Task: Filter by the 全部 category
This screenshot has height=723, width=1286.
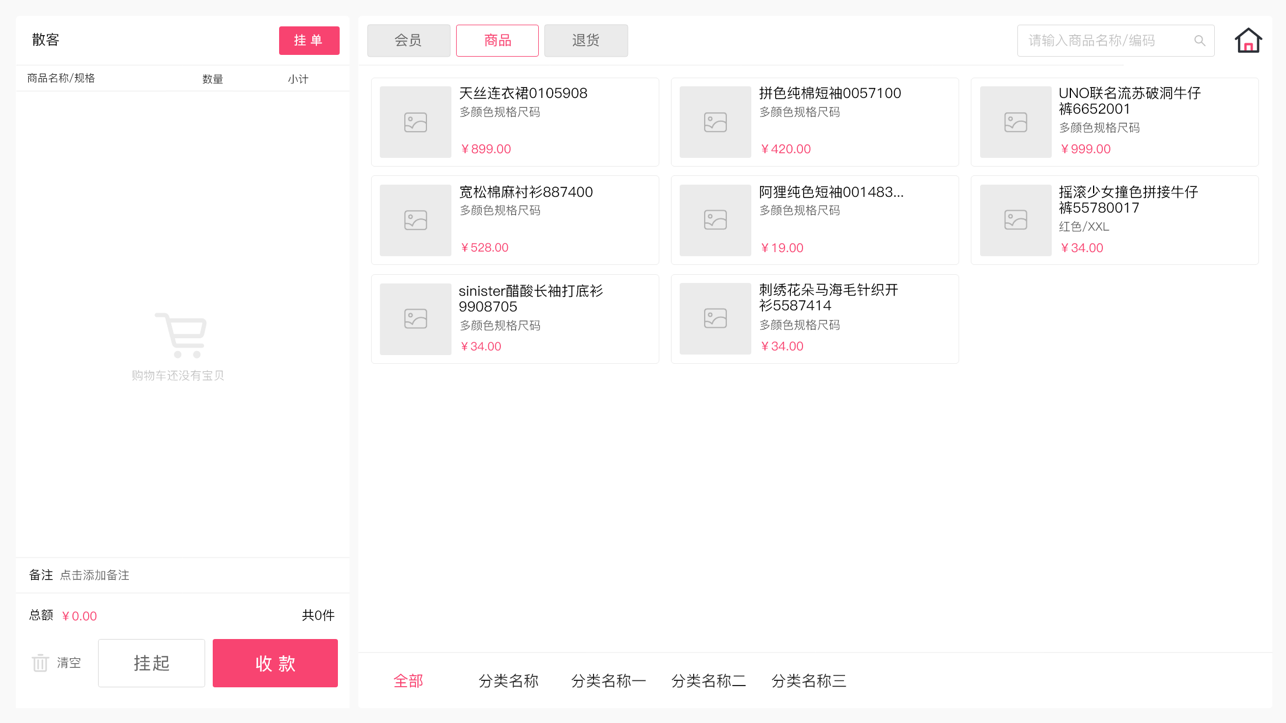Action: 408,681
